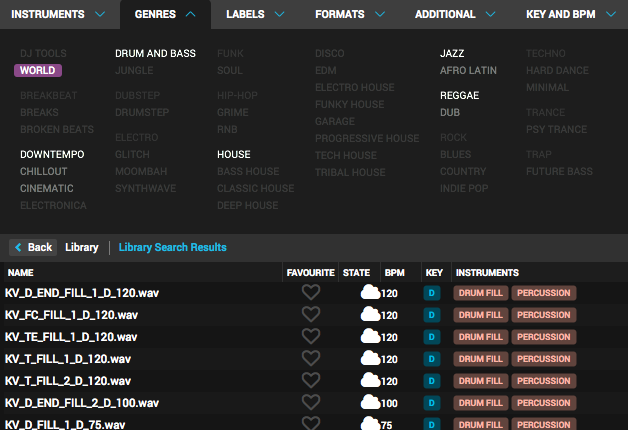Click PERCUSSION tag on KV_D_END_FILL_1_D_120.wav
Viewport: 628px width, 430px height.
543,293
